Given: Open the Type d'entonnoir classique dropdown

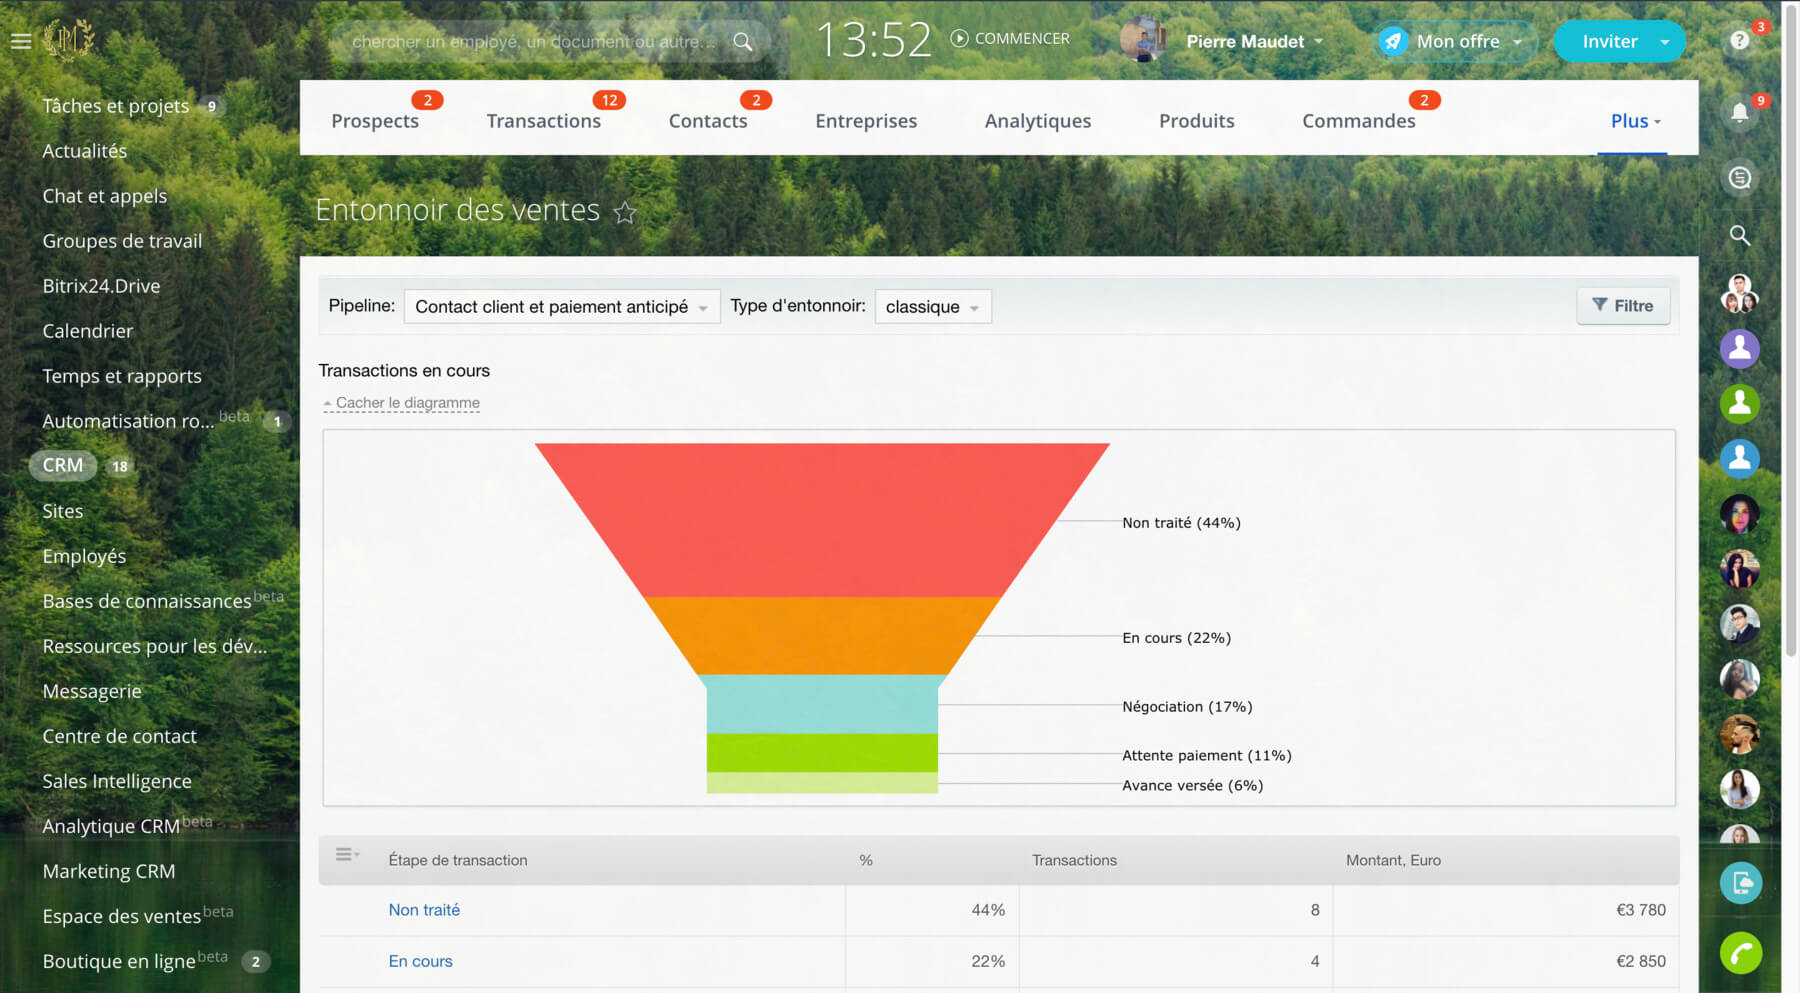Looking at the screenshot, I should [932, 307].
